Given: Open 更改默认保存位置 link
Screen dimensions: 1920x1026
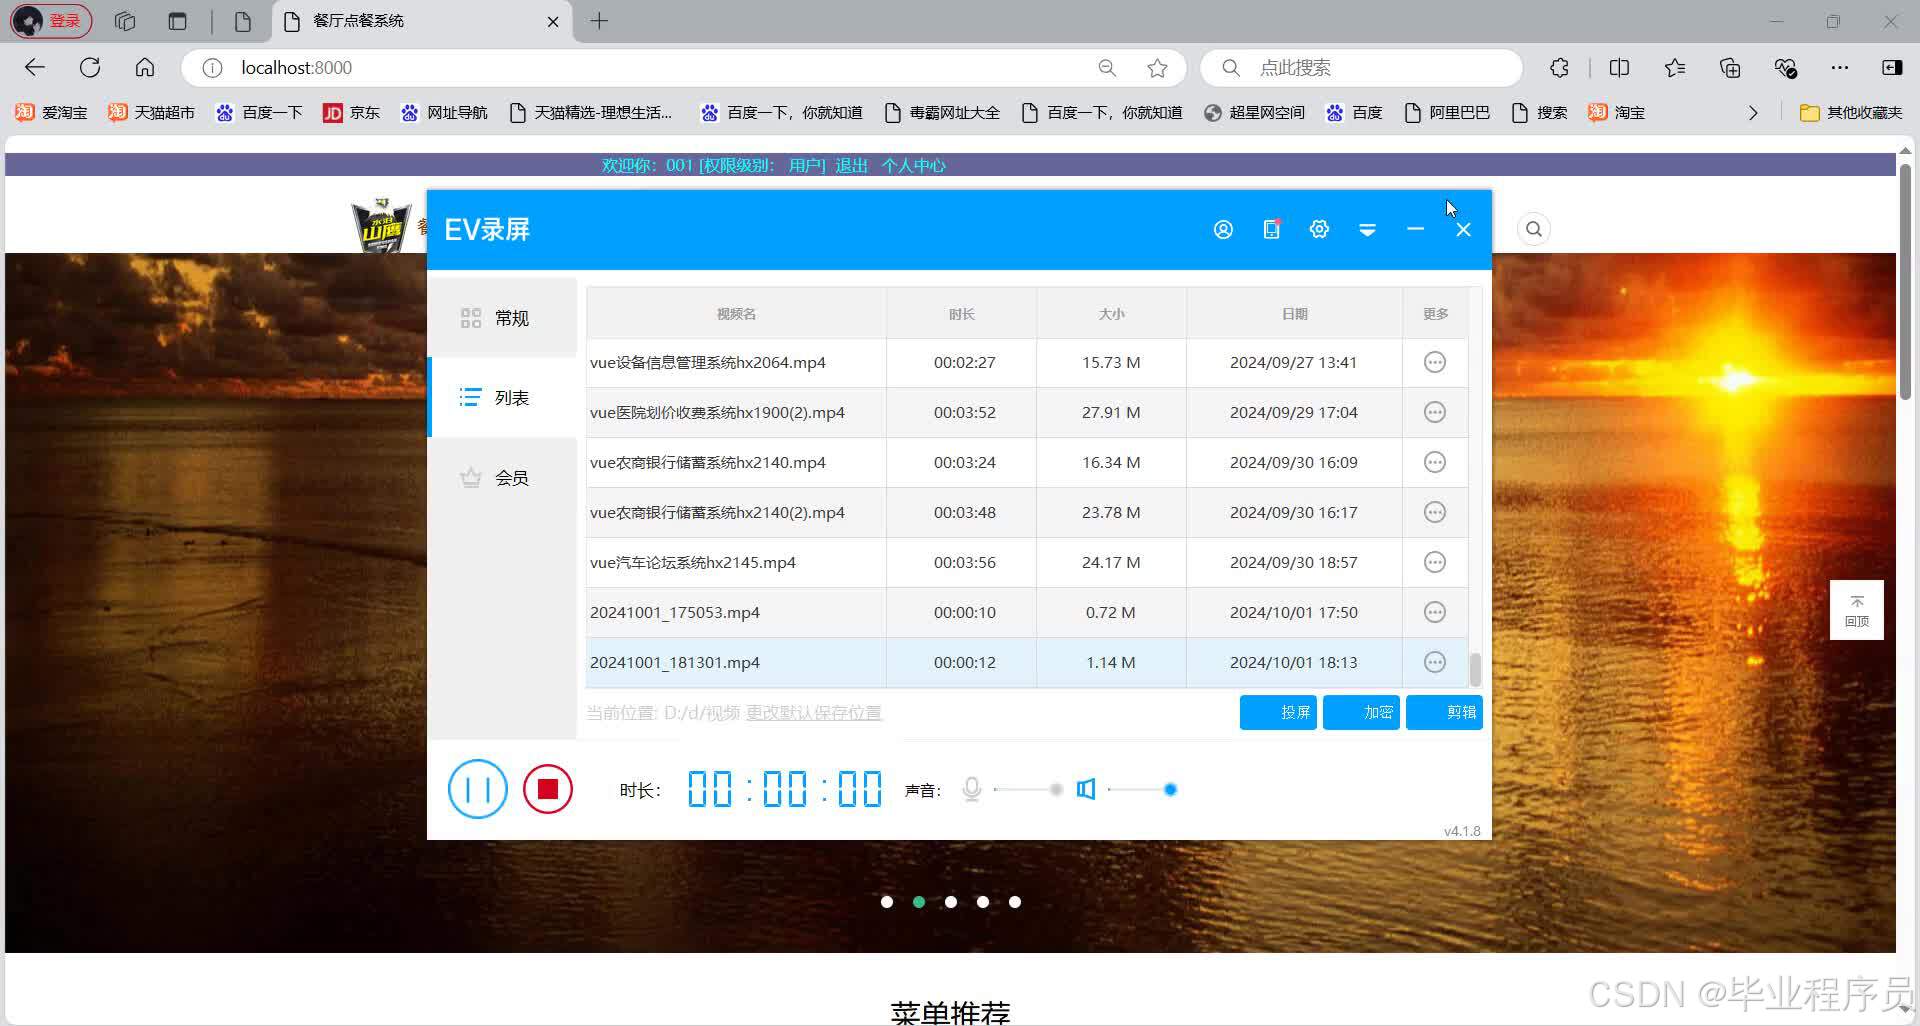Looking at the screenshot, I should tap(814, 712).
